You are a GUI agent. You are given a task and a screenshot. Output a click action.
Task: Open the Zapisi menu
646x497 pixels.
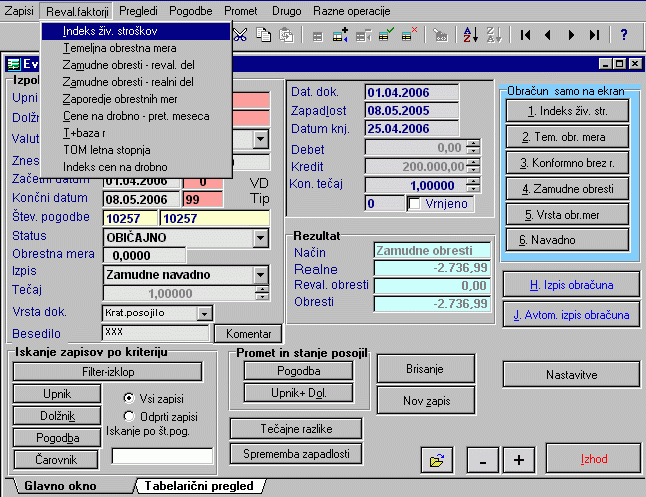(19, 11)
